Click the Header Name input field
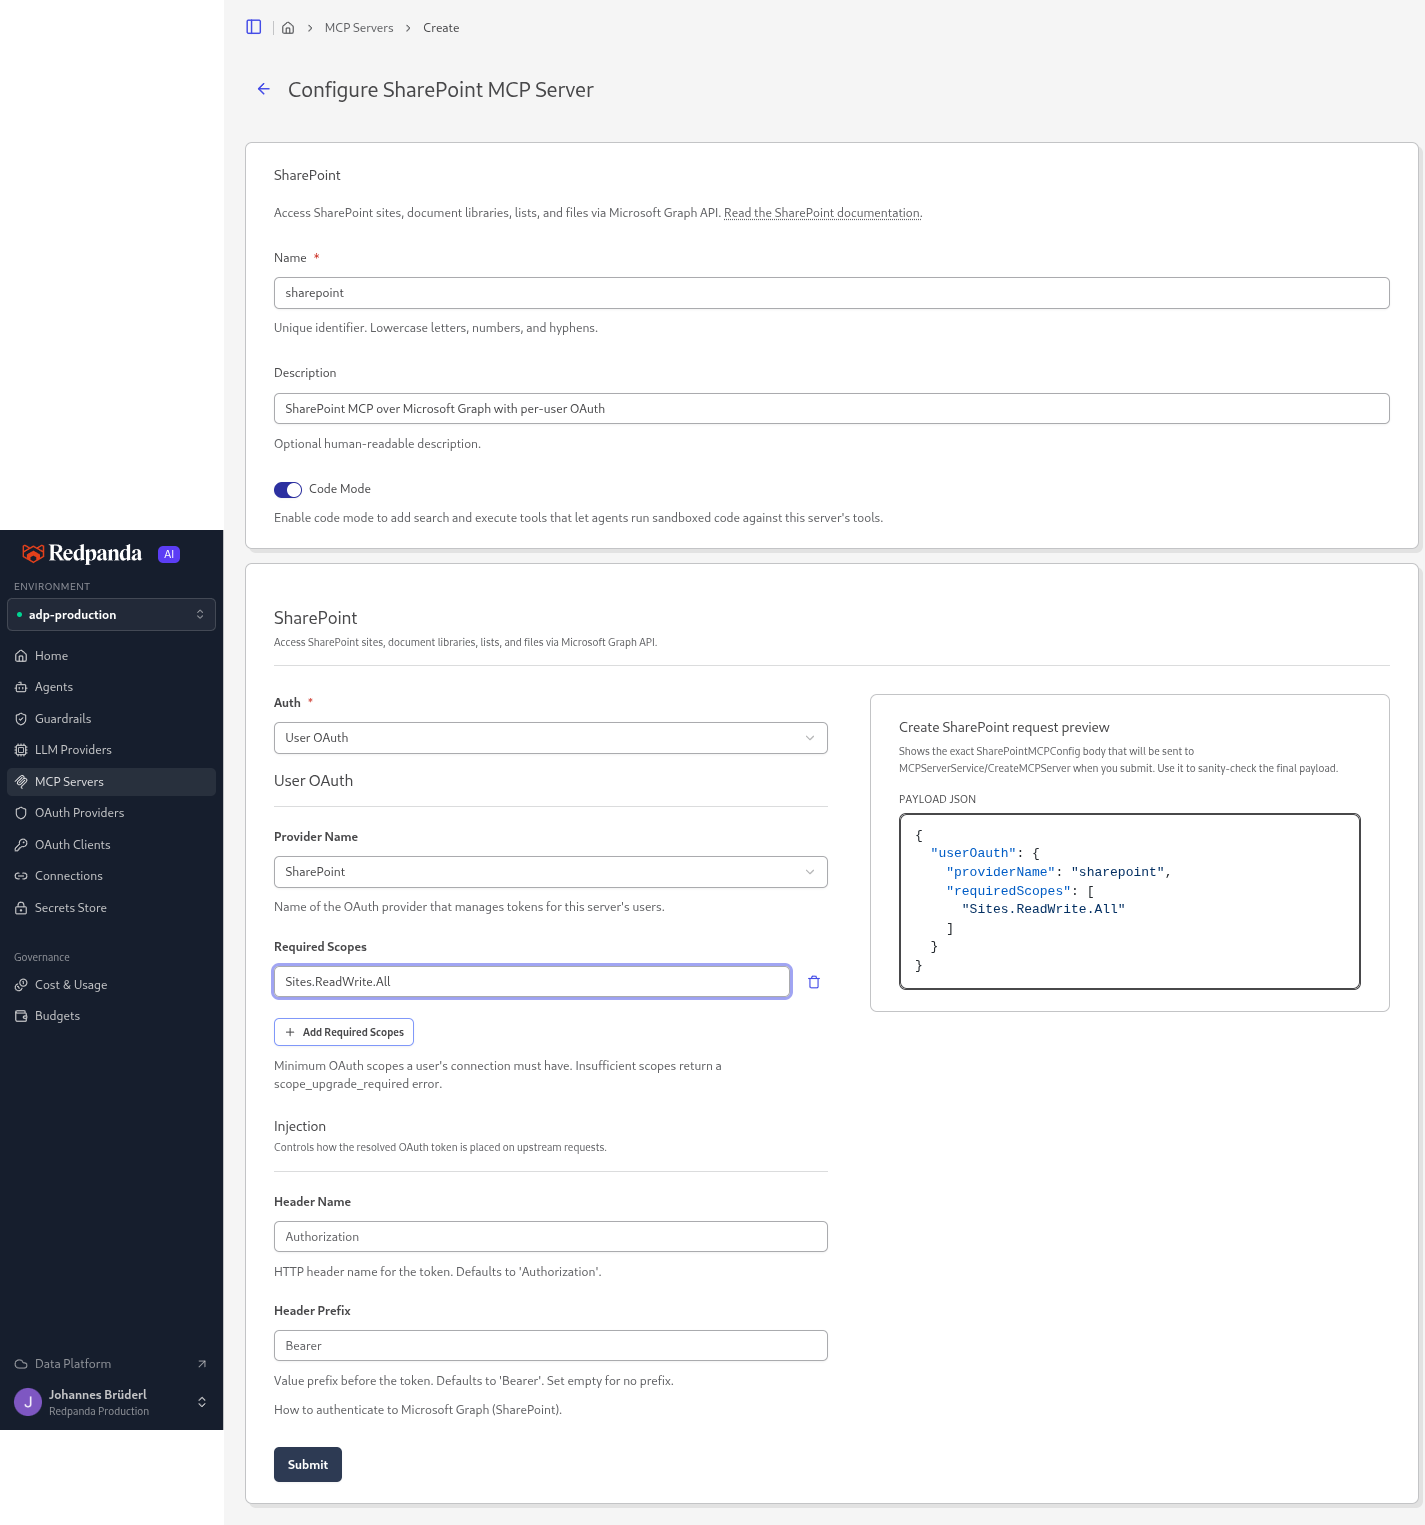This screenshot has width=1425, height=1525. (551, 1237)
